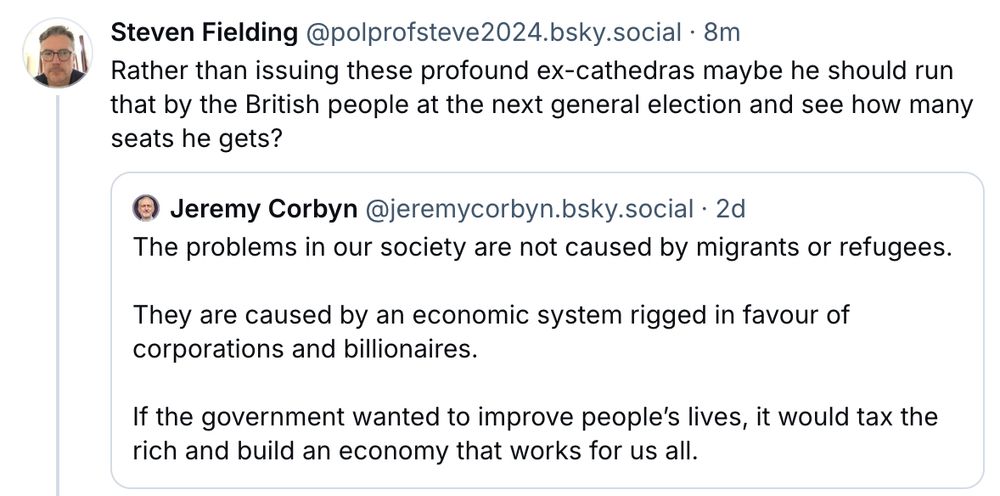Click "rich and build an economy" text line
Image resolution: width=1000 pixels, height=496 pixels.
click(x=415, y=451)
